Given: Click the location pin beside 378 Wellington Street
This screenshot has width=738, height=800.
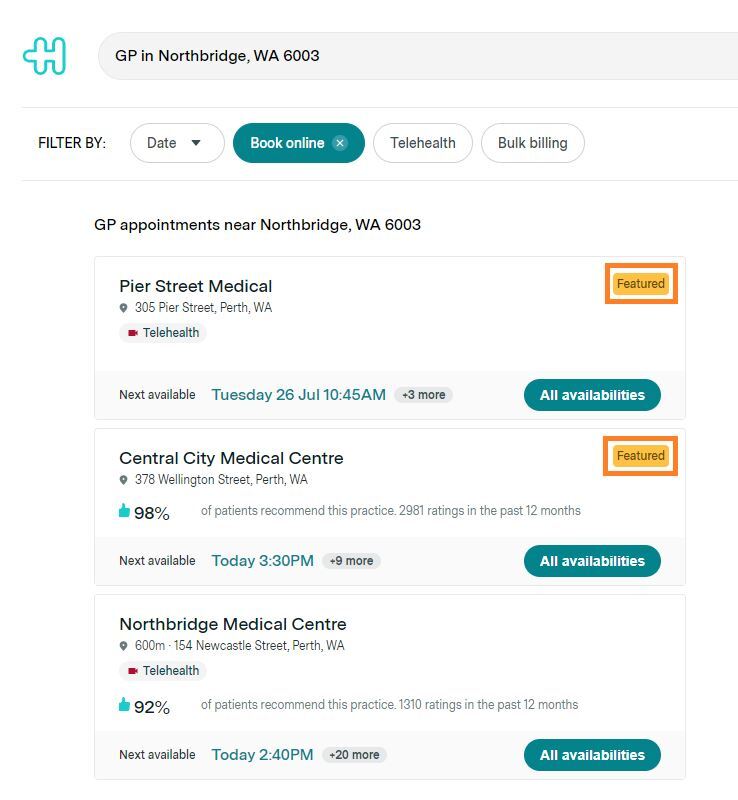Looking at the screenshot, I should [x=124, y=480].
